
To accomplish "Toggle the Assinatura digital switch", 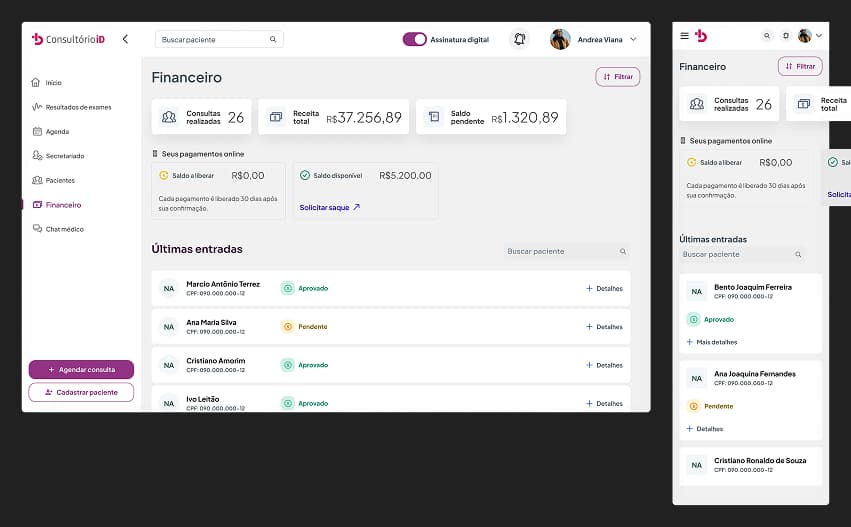I will 414,39.
